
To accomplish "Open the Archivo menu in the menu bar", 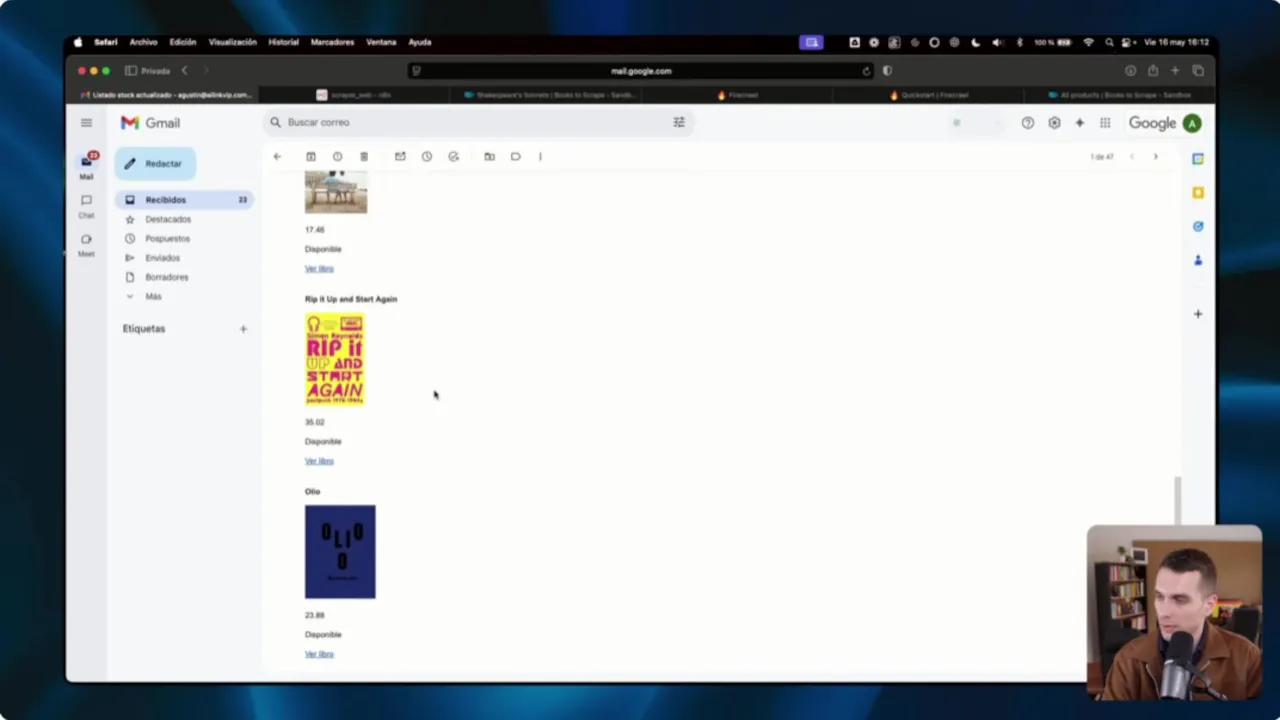I will click(143, 42).
